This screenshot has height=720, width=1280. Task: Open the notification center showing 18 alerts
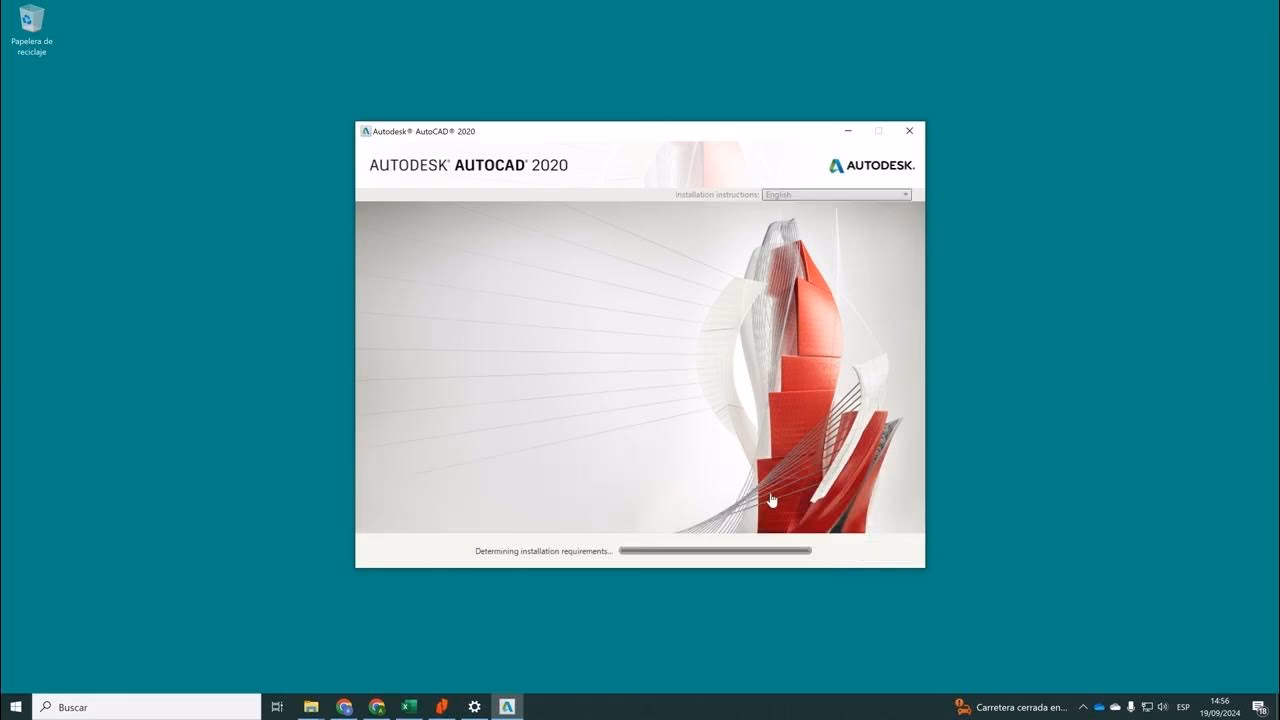pos(1259,707)
